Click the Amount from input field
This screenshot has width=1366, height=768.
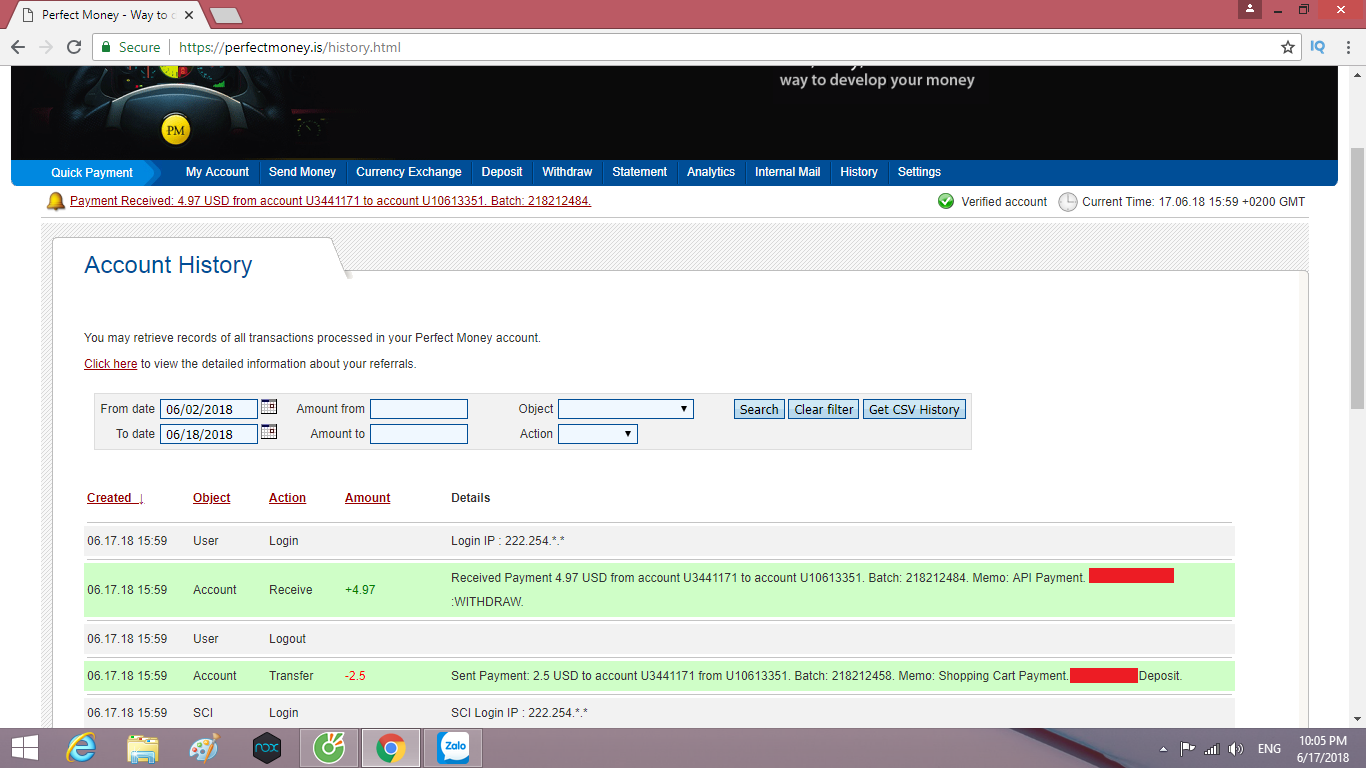click(419, 409)
